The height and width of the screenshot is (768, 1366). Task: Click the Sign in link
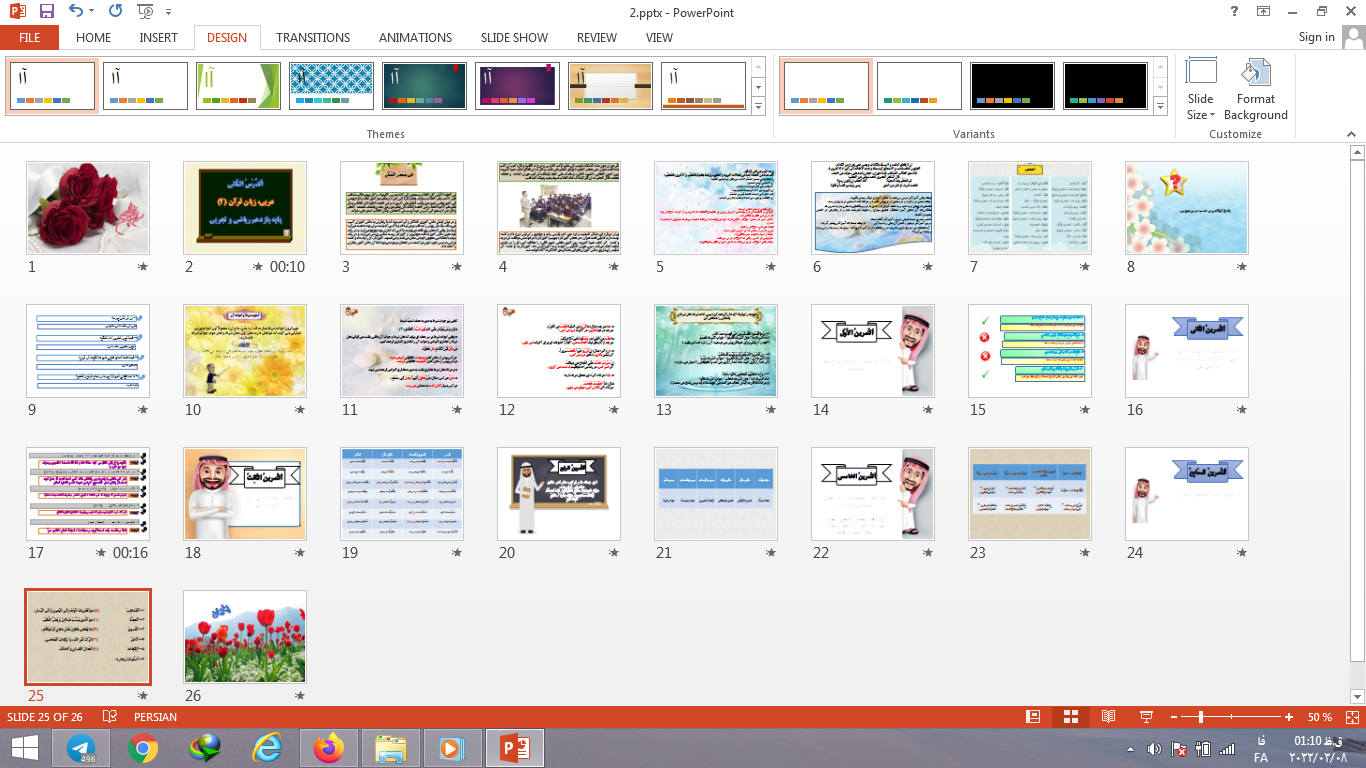tap(1316, 37)
